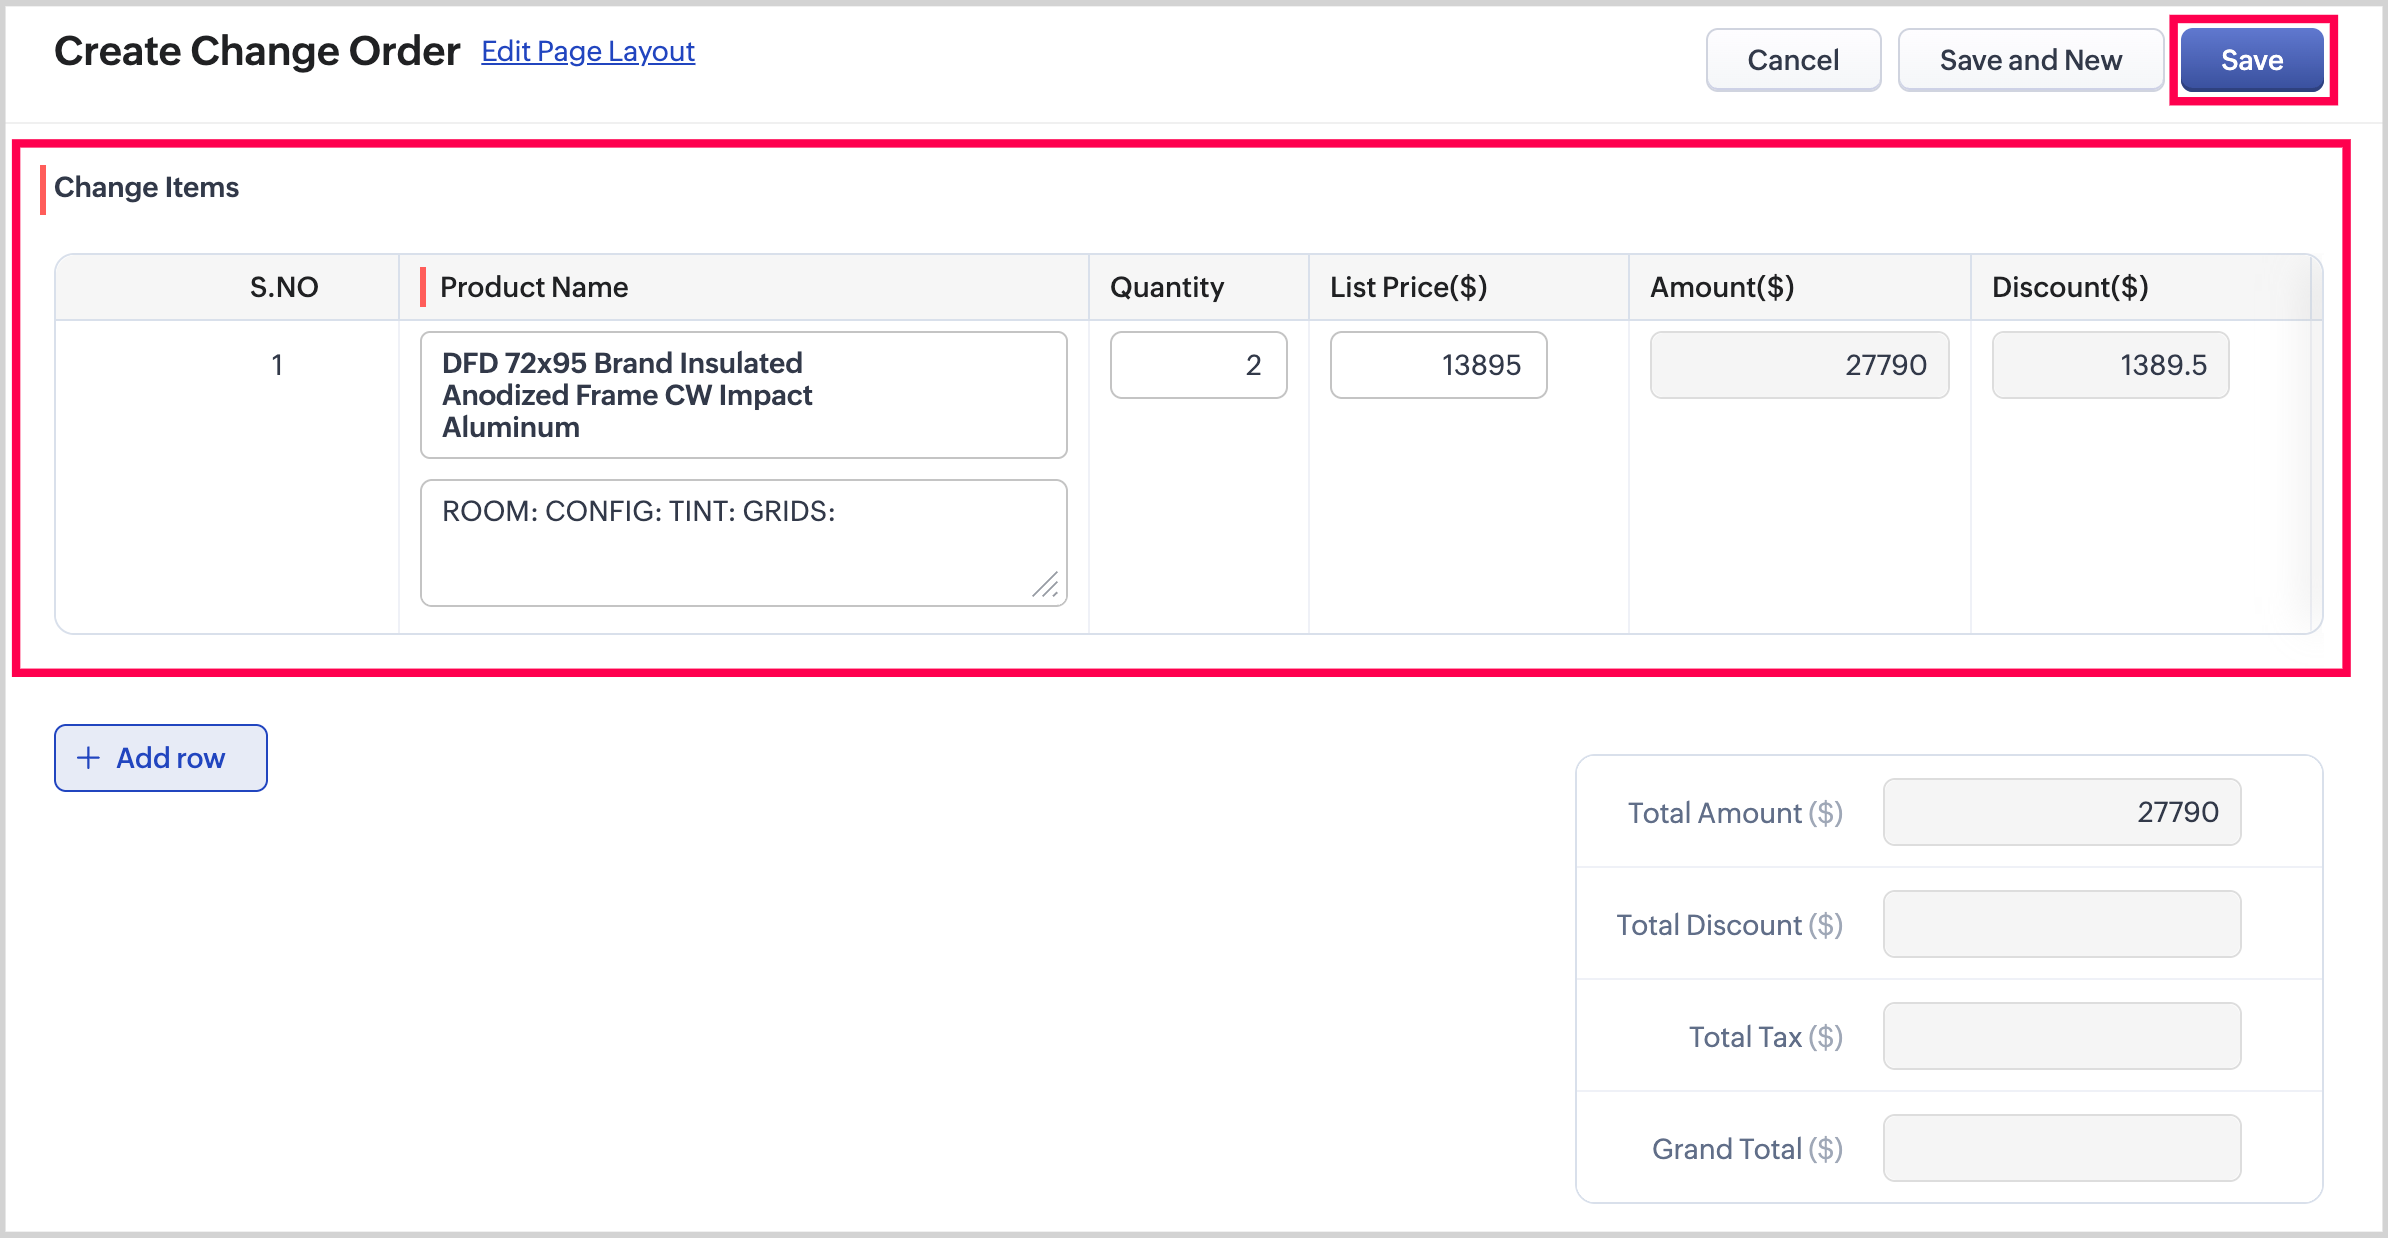
Task: Click the Discount($) column header
Action: pyautogui.click(x=2069, y=287)
